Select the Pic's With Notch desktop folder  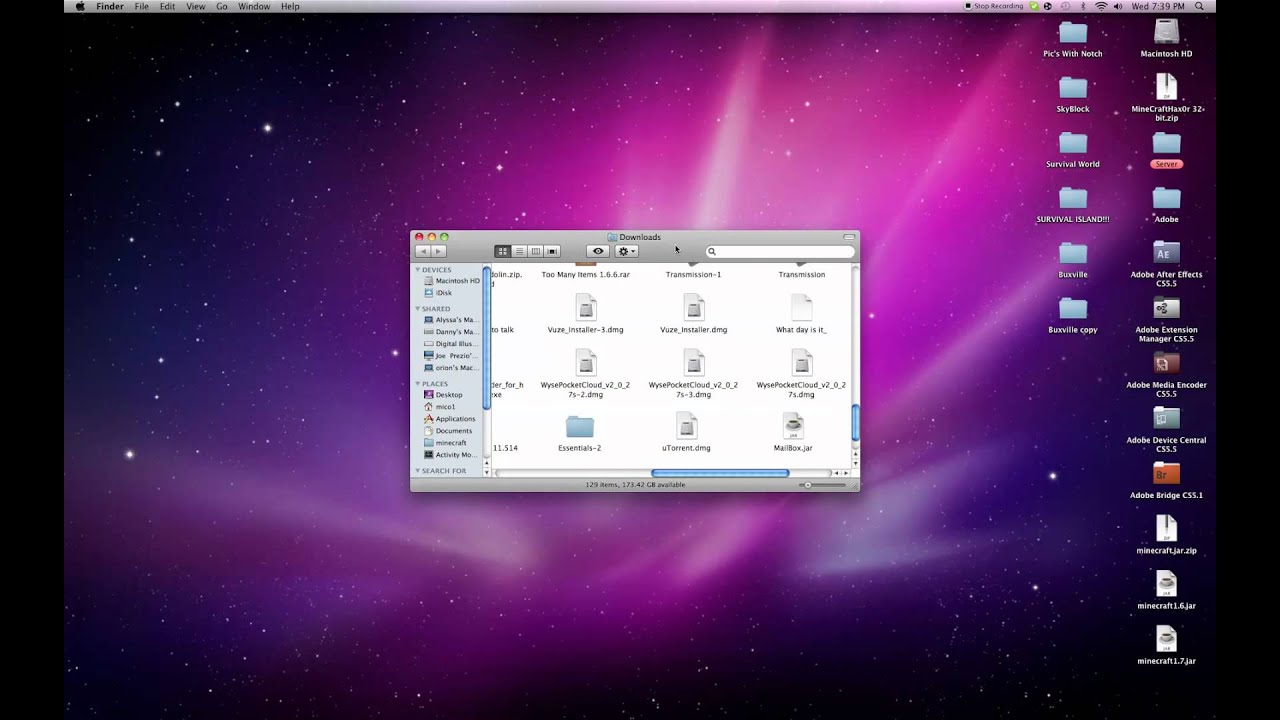coord(1073,33)
